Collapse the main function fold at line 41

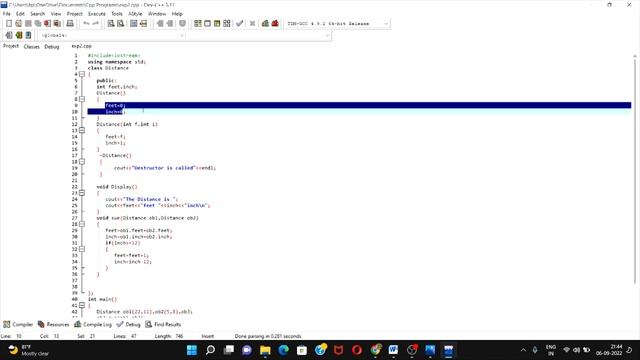82,305
